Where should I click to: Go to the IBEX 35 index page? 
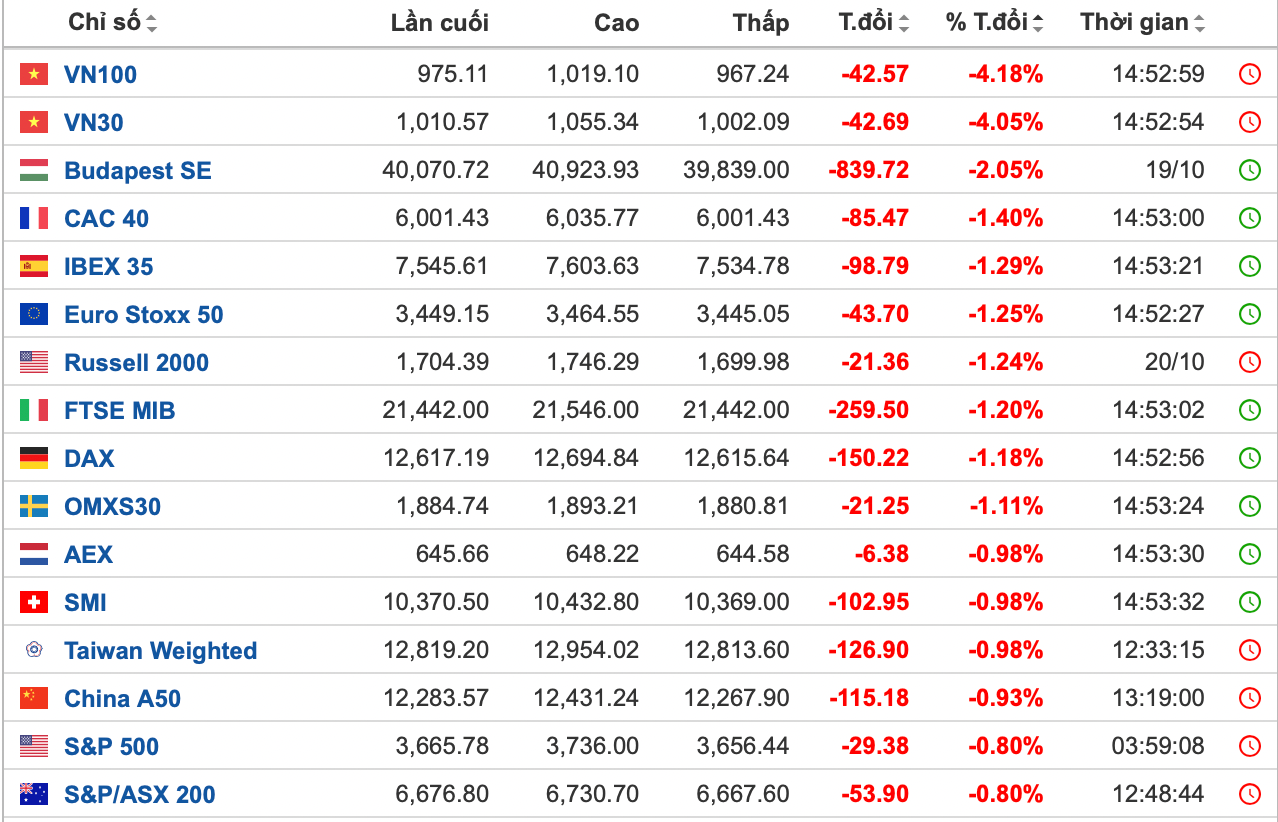(108, 267)
